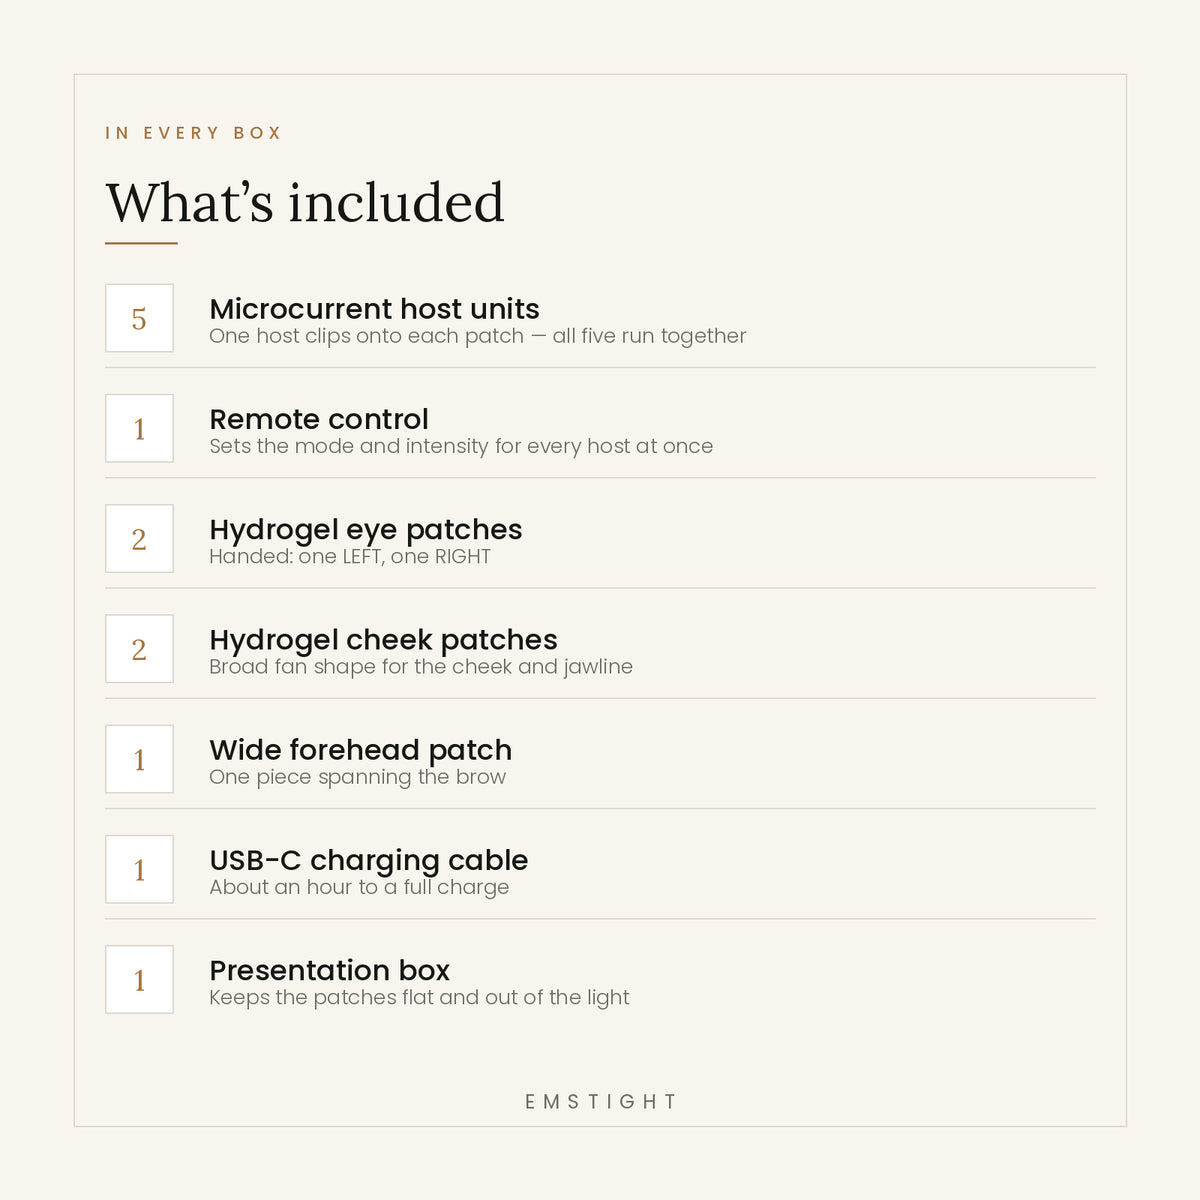Click 'Sets the mode and intensity' description
Screen dimensions: 1200x1200
pos(461,446)
